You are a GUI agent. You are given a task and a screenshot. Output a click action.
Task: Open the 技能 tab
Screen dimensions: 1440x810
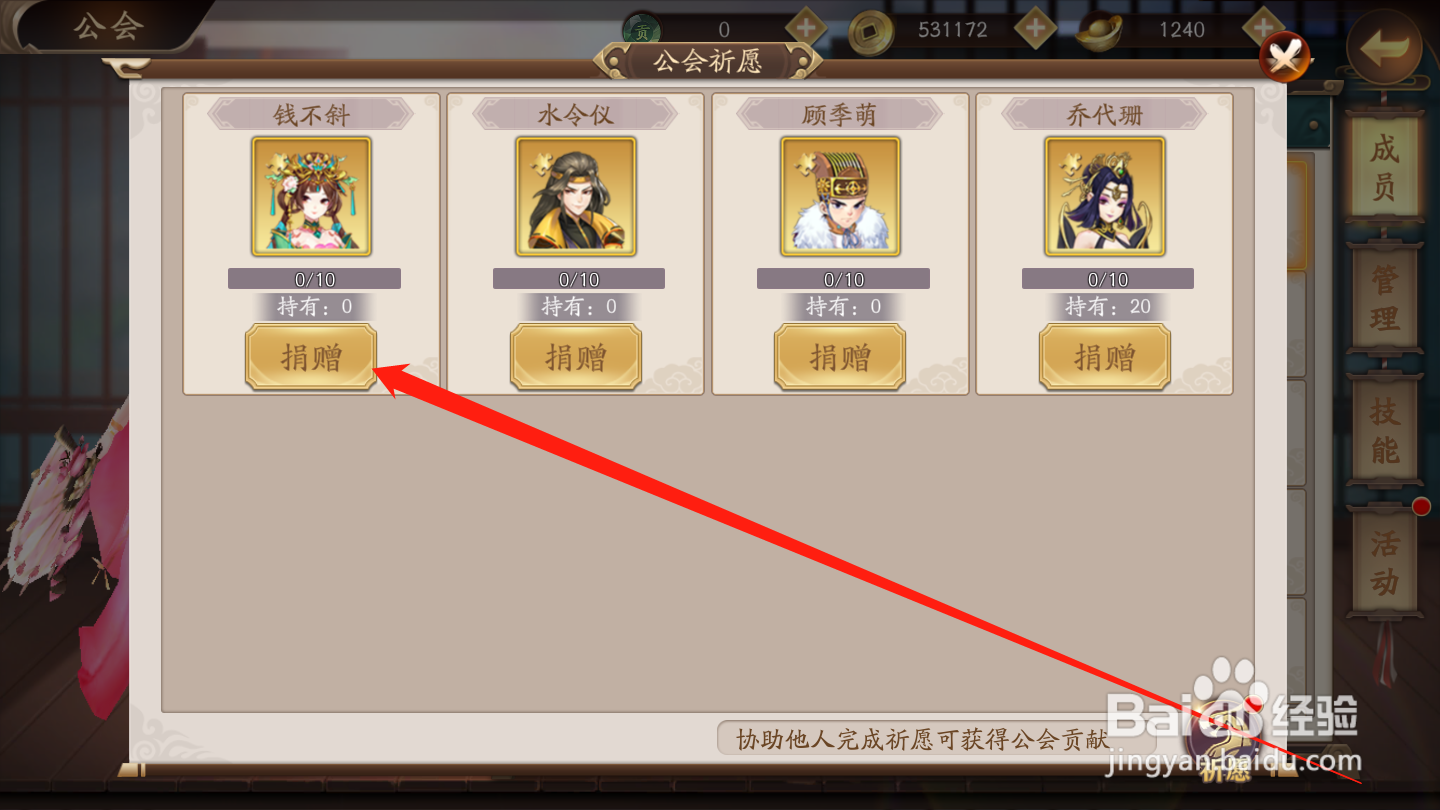click(1385, 430)
